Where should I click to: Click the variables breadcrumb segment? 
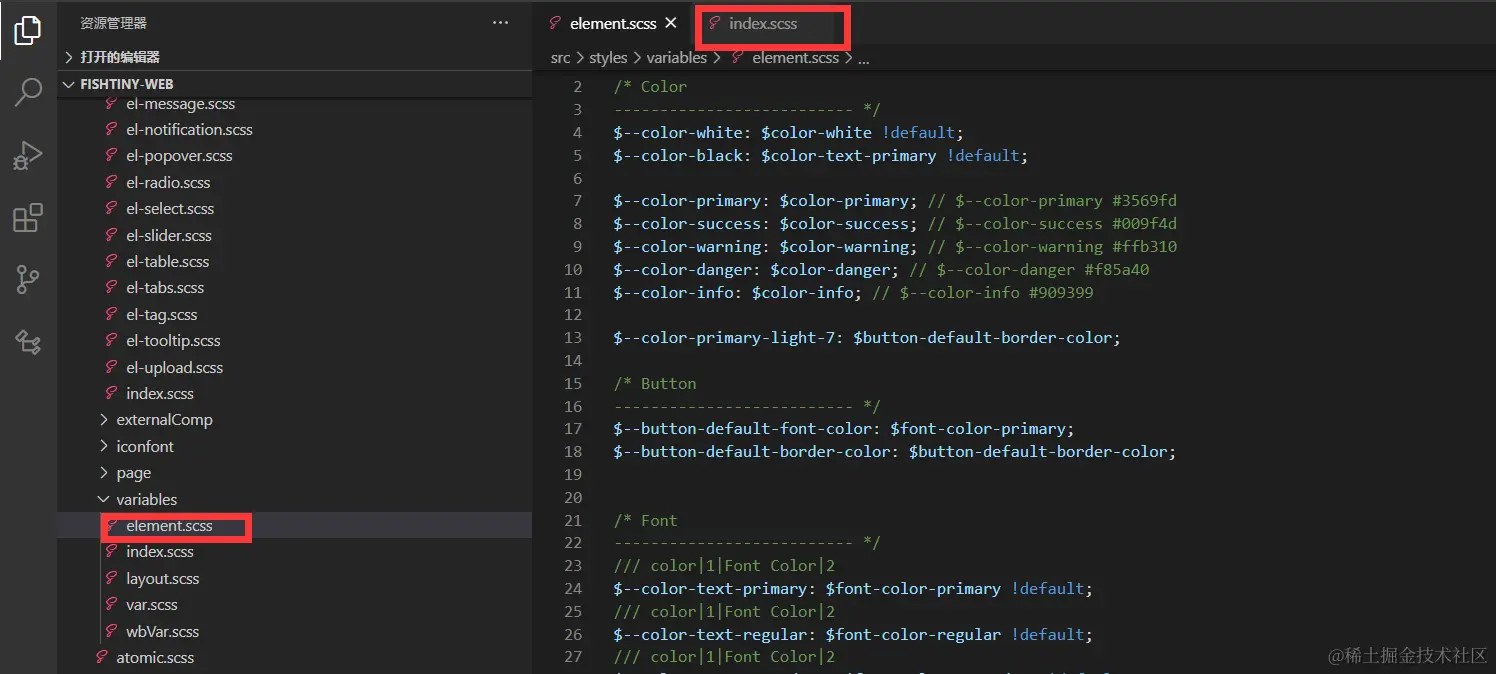point(677,58)
